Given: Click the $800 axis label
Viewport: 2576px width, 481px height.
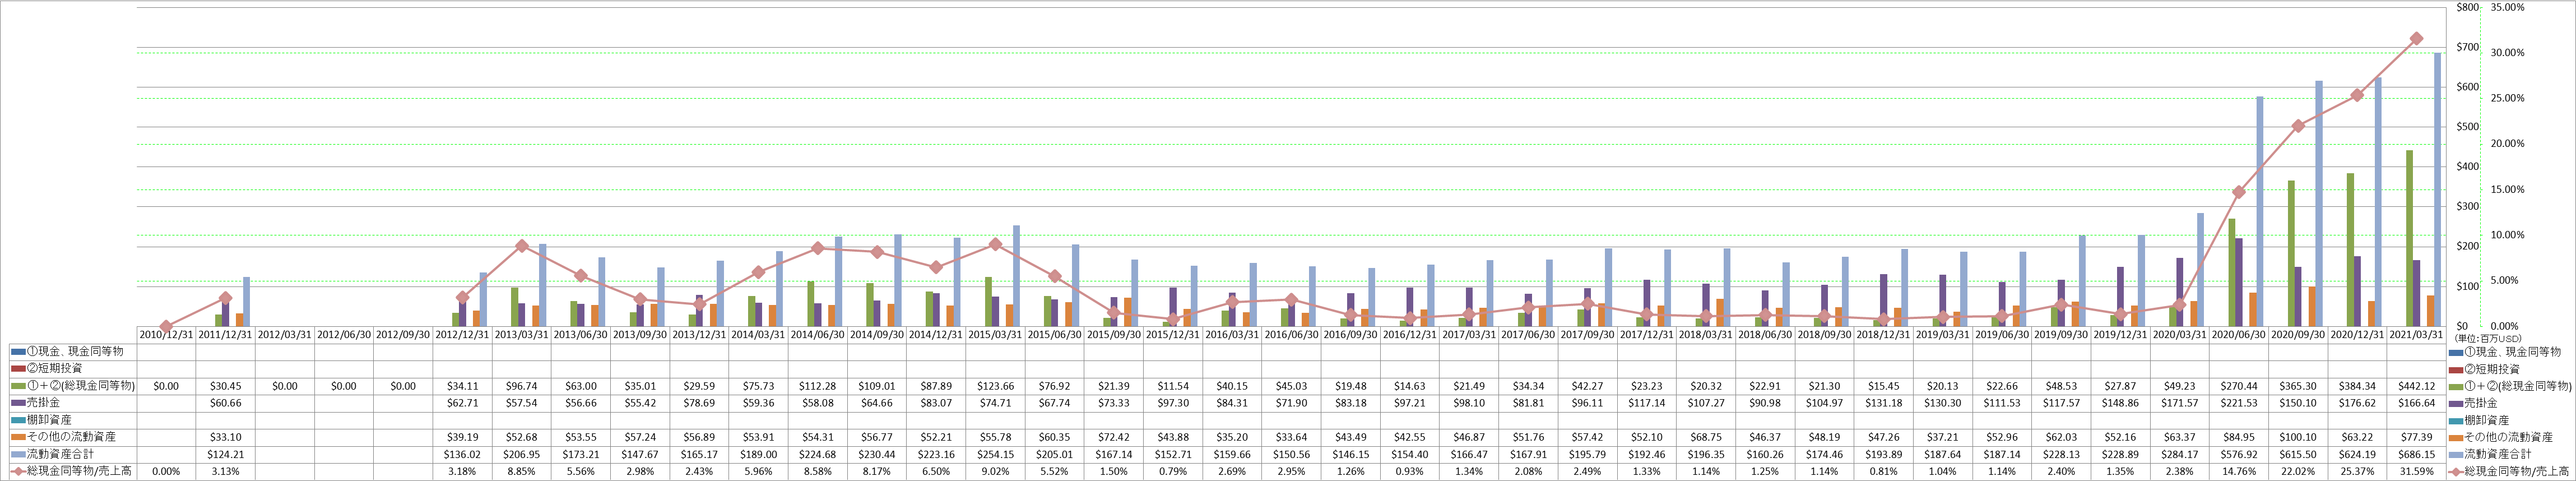Looking at the screenshot, I should pos(2467,7).
